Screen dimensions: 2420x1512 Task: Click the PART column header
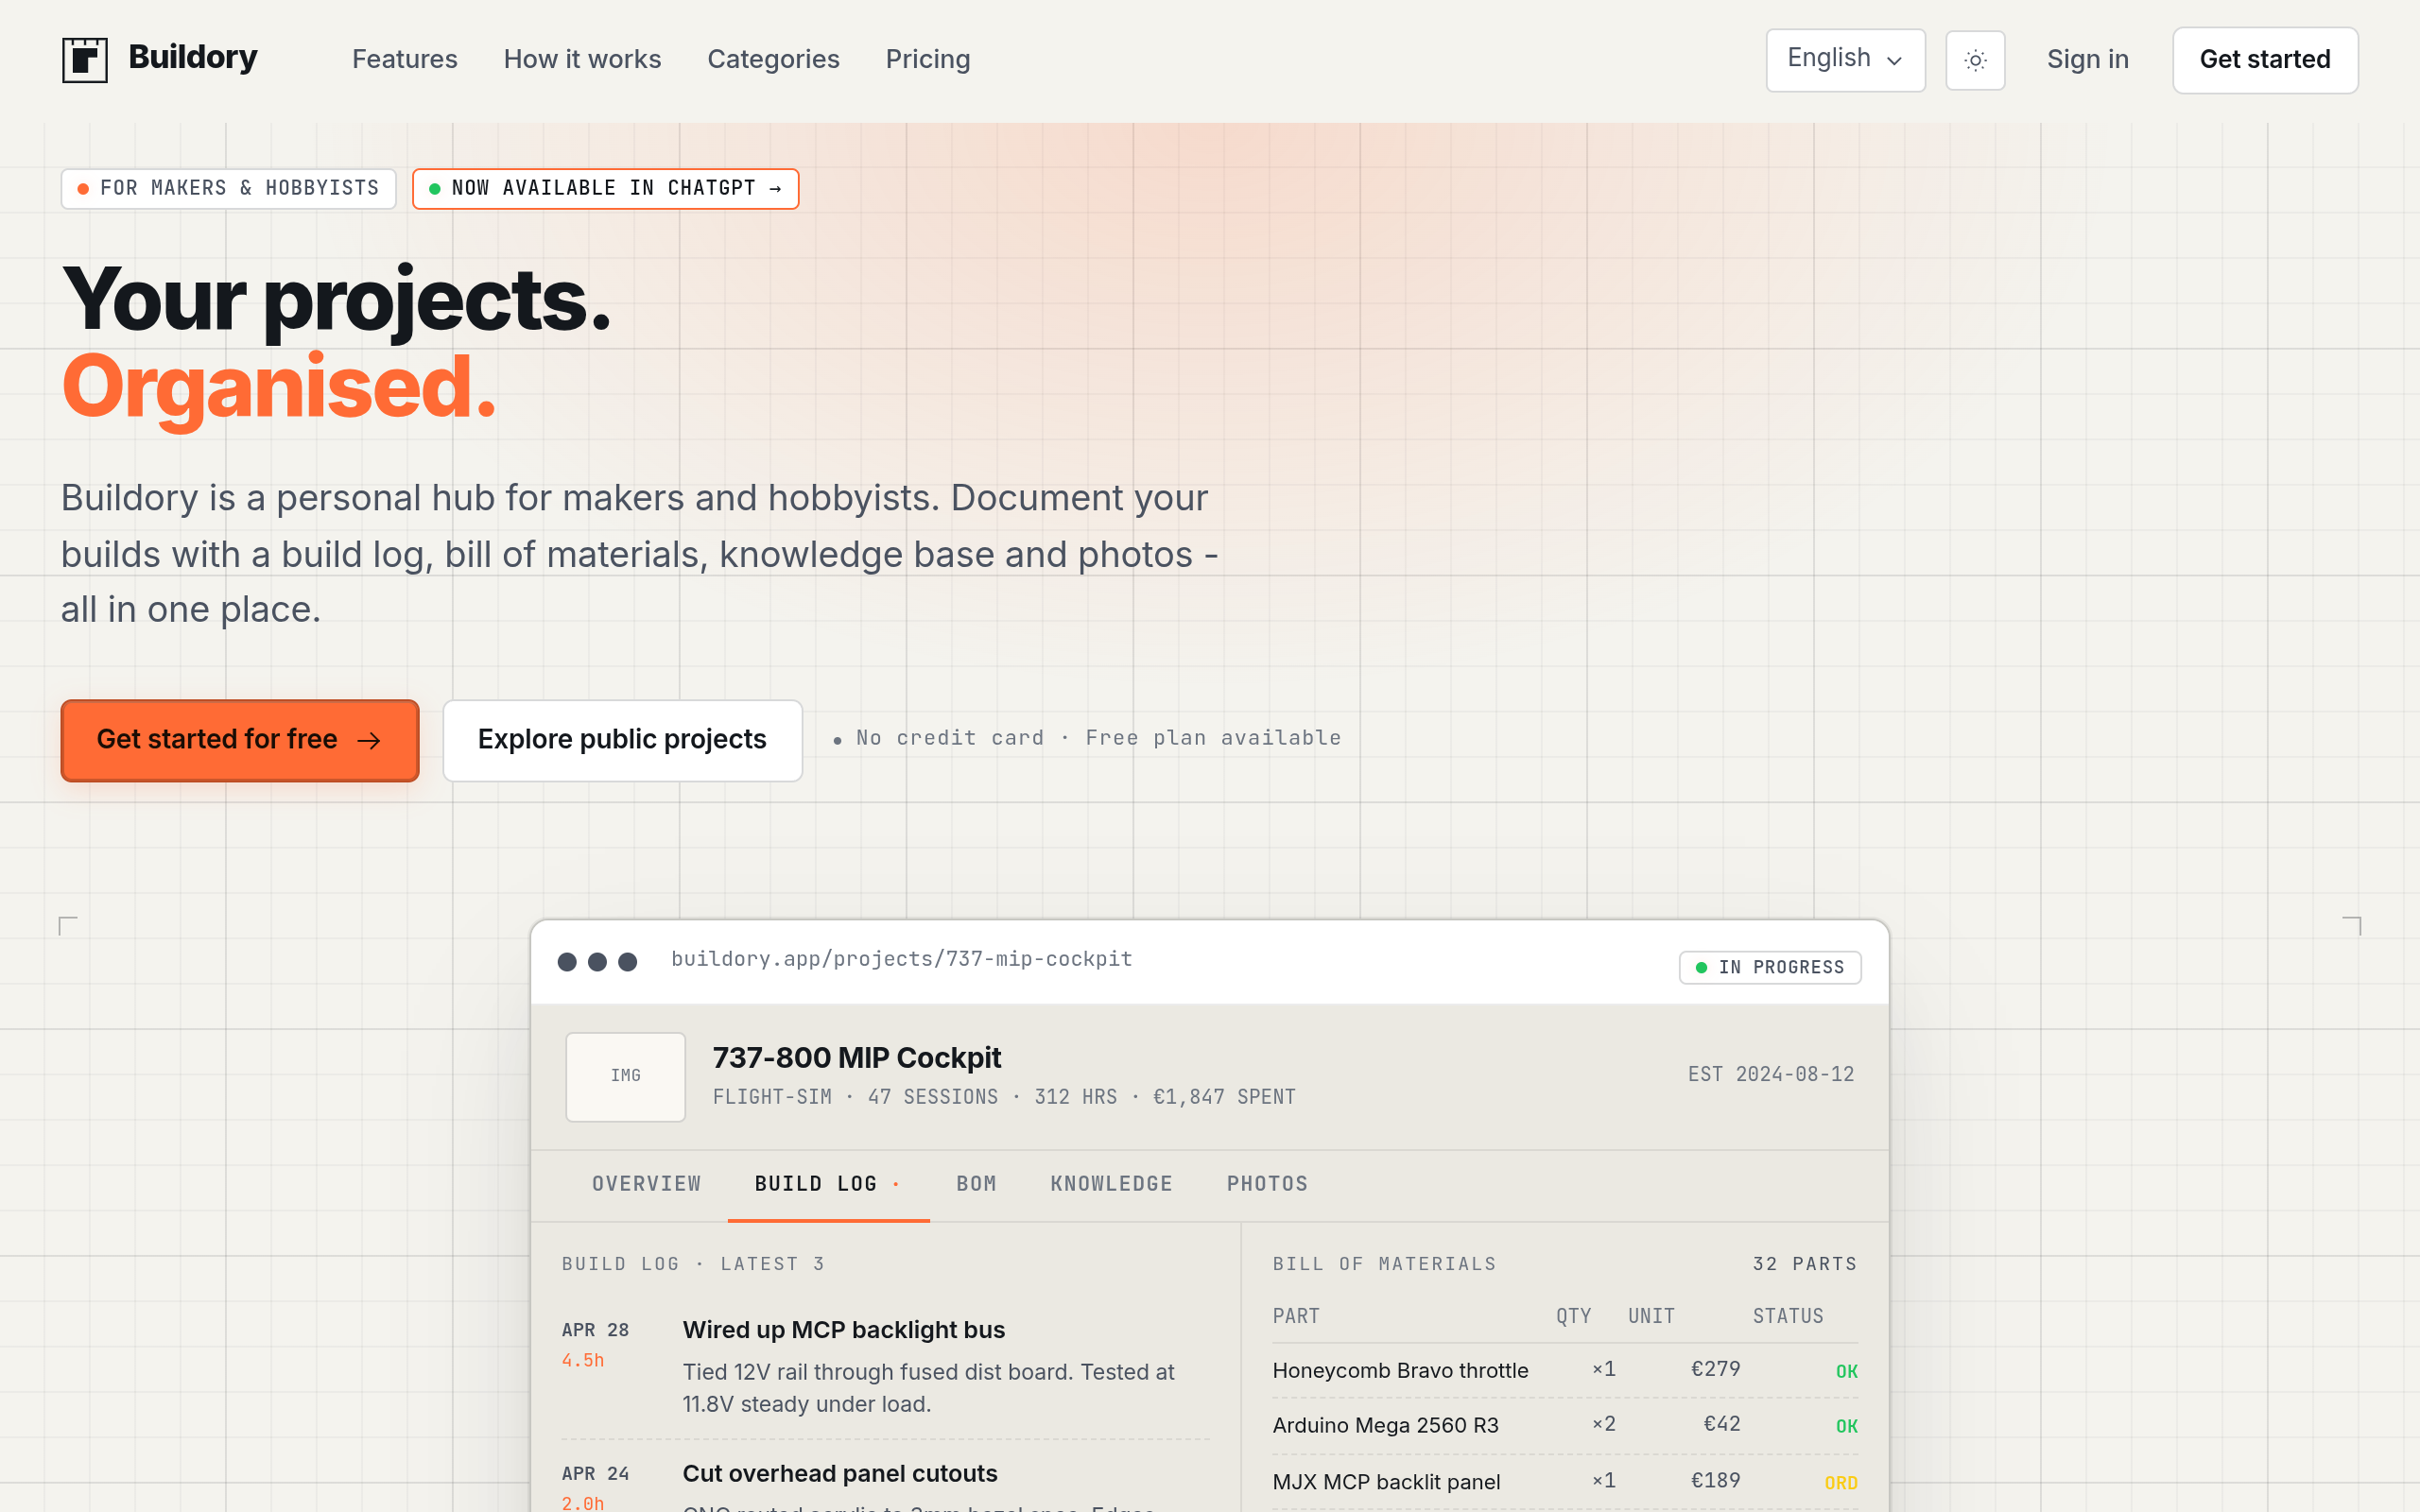click(1296, 1316)
